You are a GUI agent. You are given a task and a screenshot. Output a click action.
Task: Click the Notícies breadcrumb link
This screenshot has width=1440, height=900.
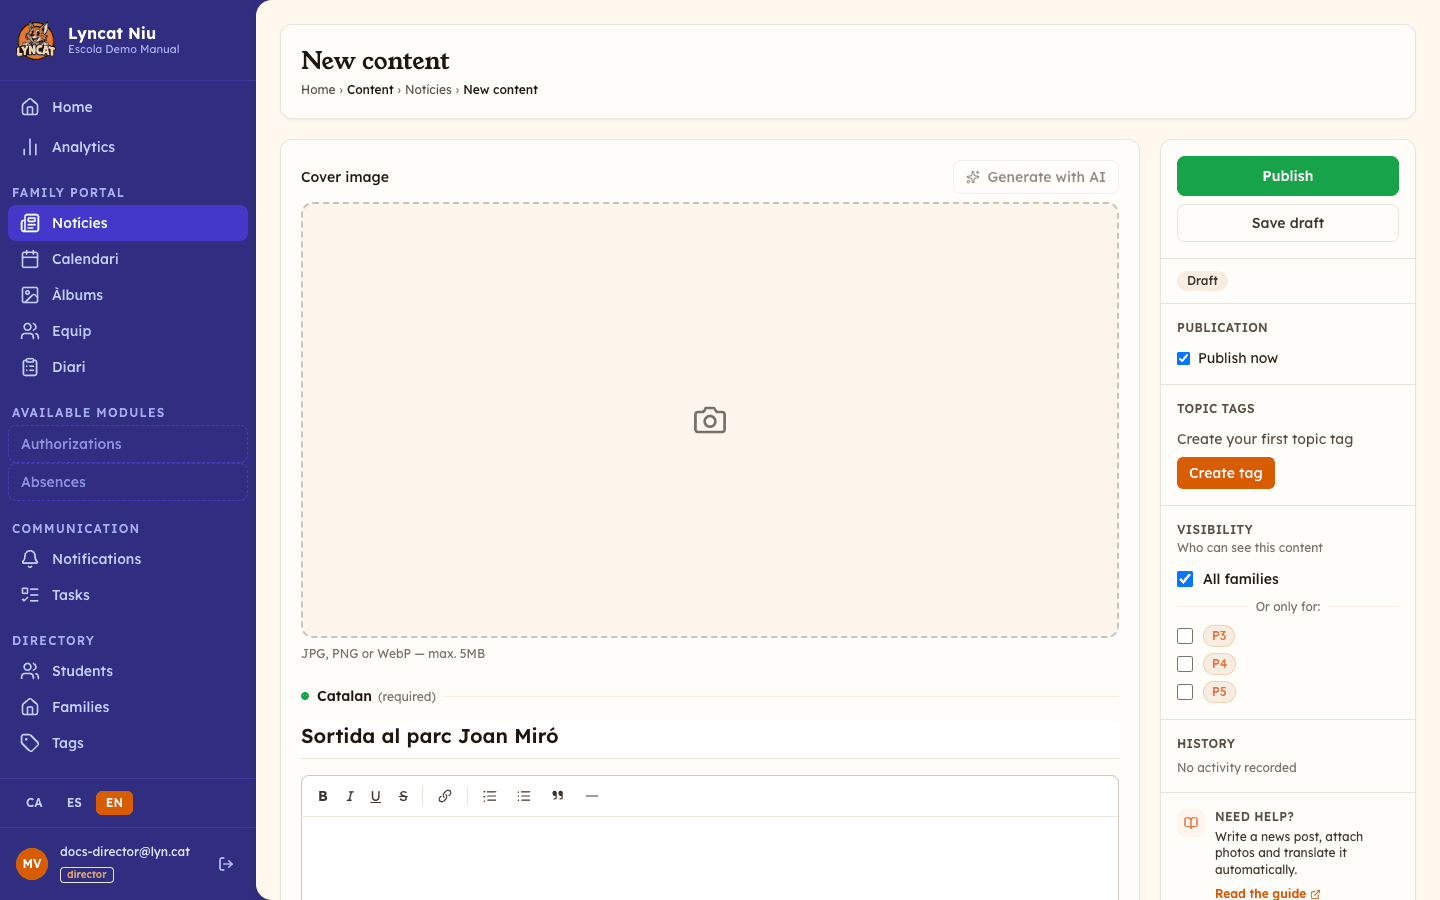428,90
